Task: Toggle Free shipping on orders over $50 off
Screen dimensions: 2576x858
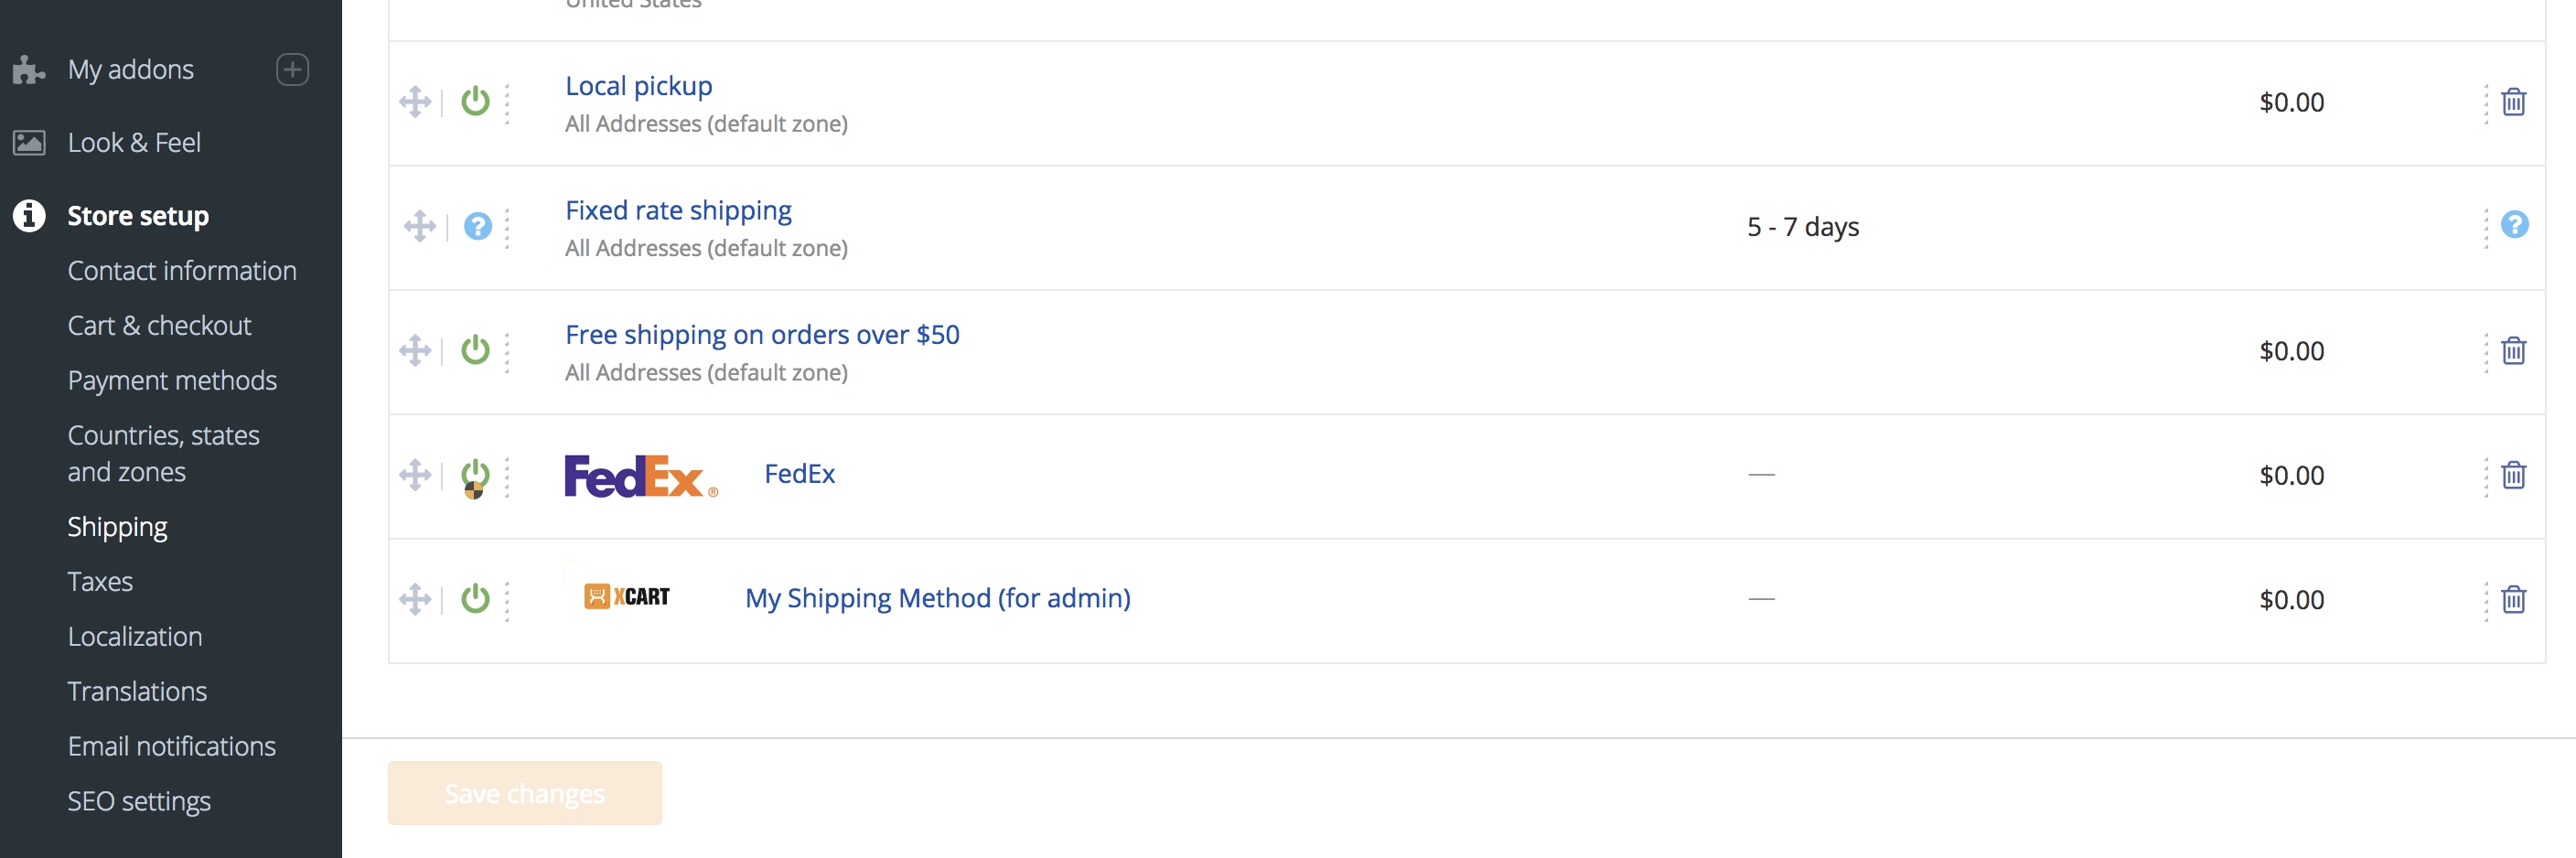Action: click(475, 350)
